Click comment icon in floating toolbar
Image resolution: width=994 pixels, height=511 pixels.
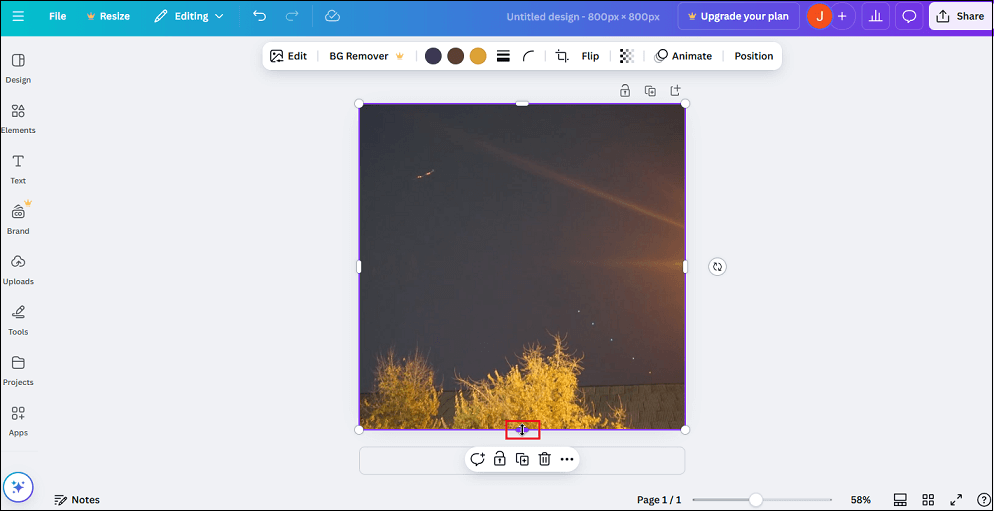(477, 459)
